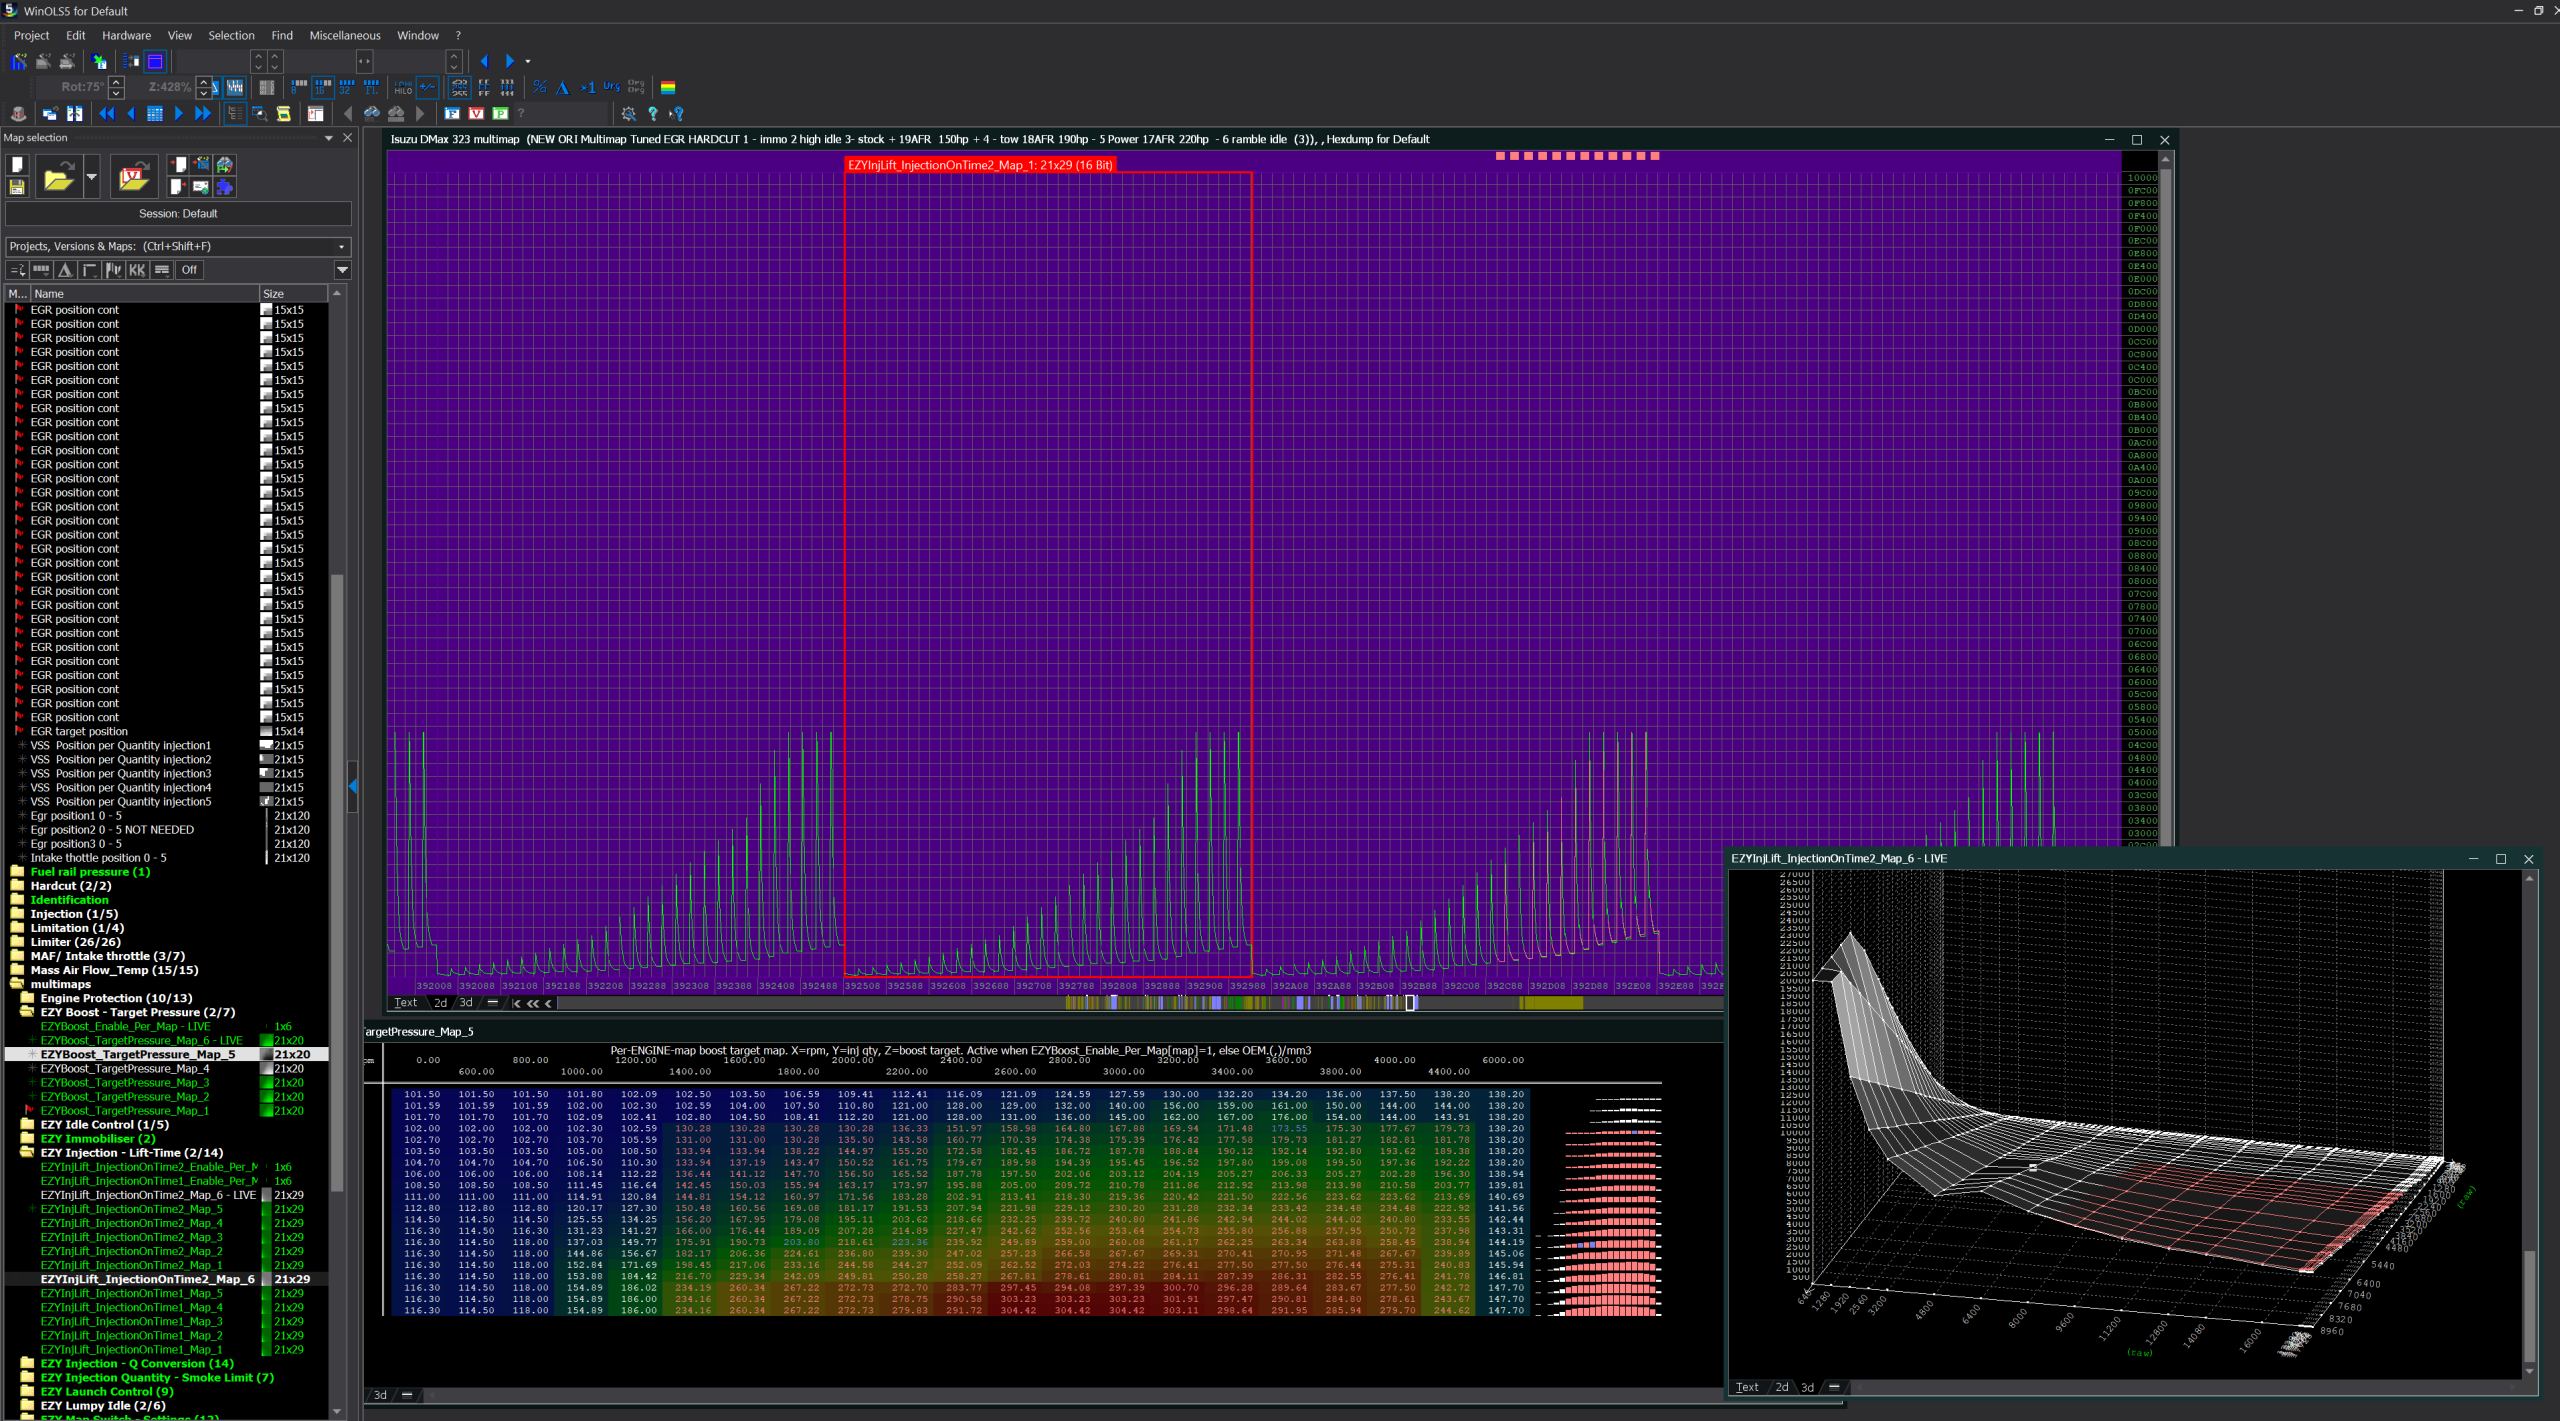Open version folder icon with red V

point(133,177)
